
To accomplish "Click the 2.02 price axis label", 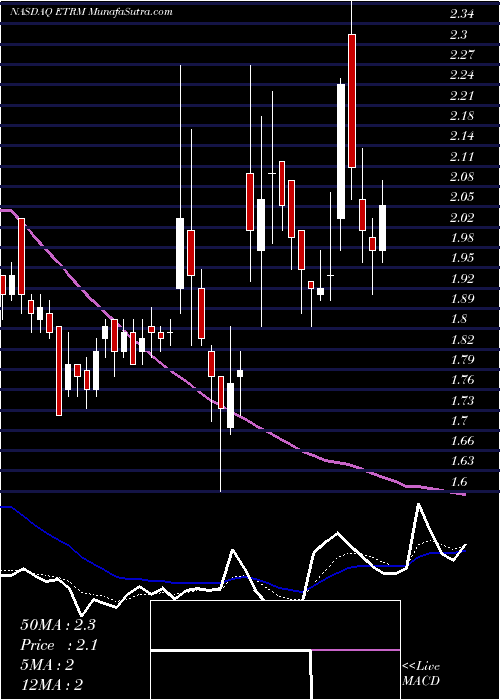I will (462, 218).
